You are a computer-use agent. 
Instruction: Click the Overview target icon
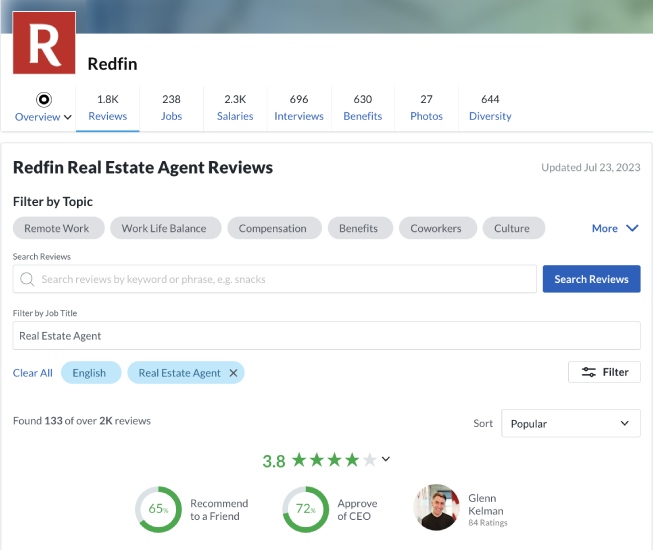click(44, 100)
